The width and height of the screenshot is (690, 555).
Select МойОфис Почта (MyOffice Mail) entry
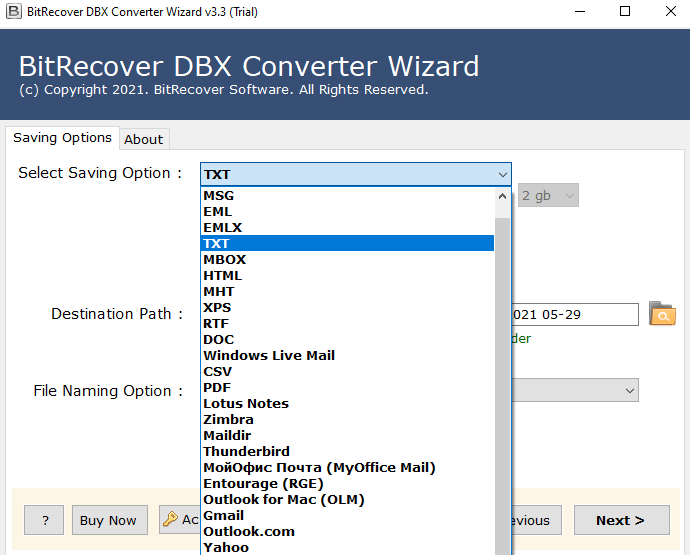click(x=347, y=467)
